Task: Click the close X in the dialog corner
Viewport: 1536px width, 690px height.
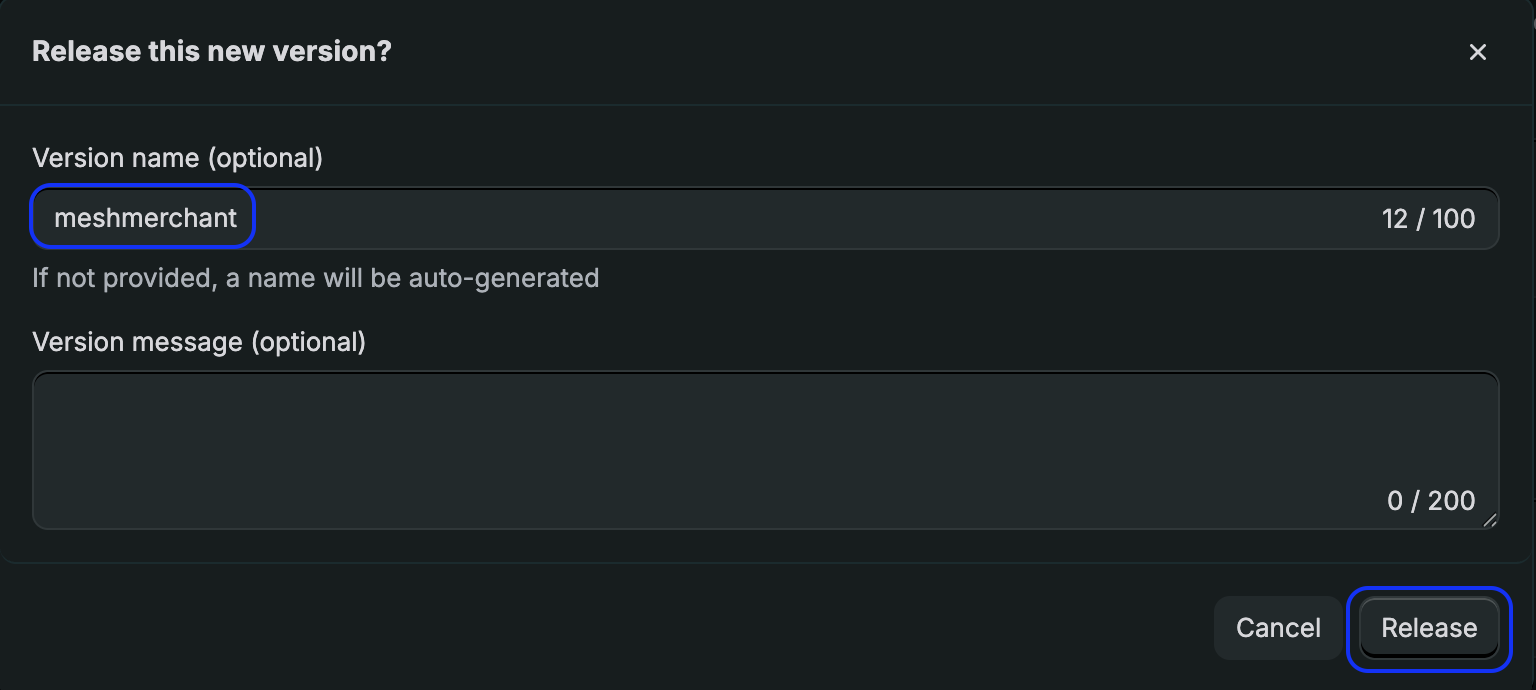Action: pyautogui.click(x=1478, y=51)
